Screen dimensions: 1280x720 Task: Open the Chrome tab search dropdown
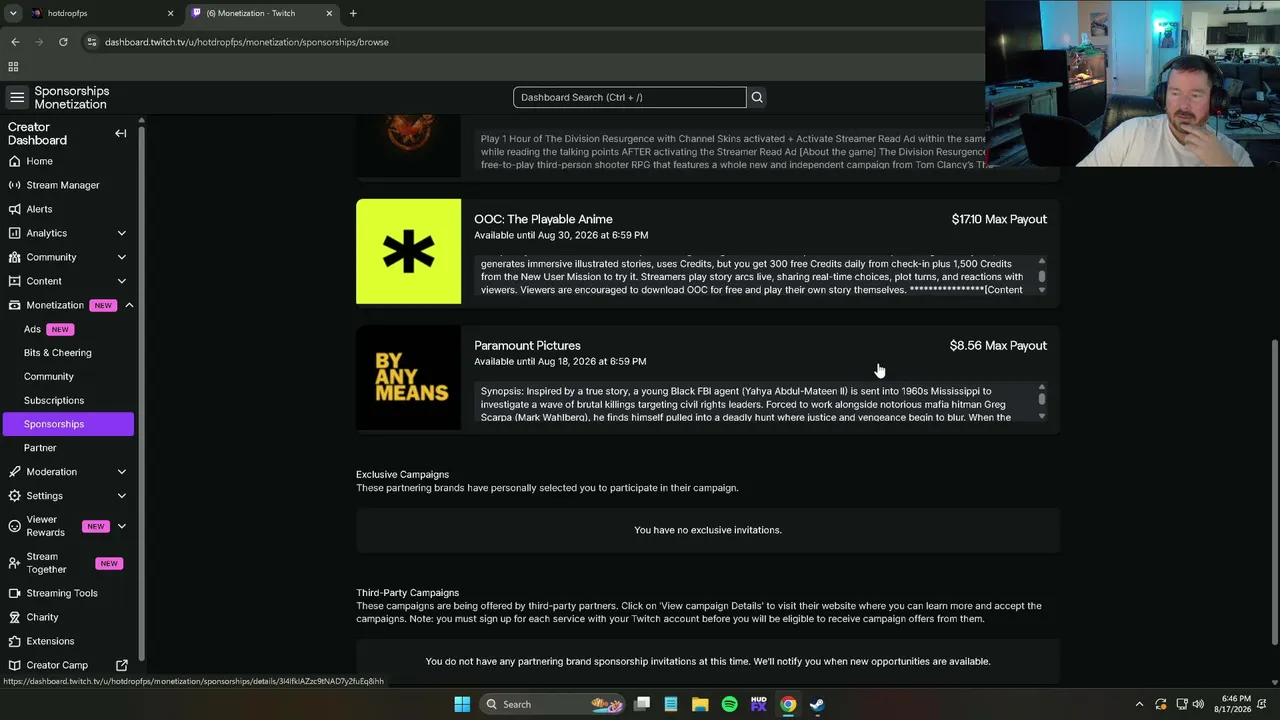(13, 13)
